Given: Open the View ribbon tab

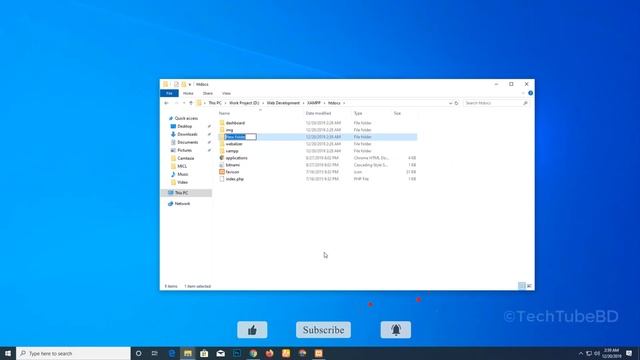Looking at the screenshot, I should click(x=227, y=93).
